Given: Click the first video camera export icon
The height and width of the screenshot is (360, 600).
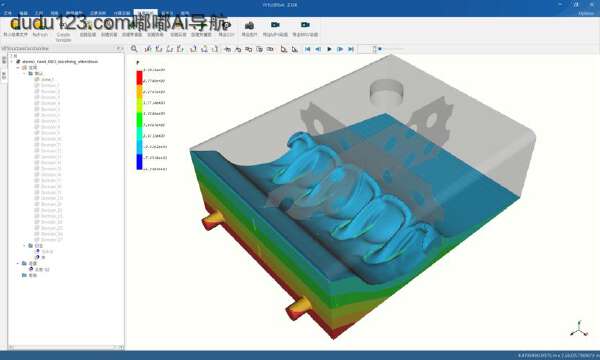Looking at the screenshot, I should click(x=275, y=25).
